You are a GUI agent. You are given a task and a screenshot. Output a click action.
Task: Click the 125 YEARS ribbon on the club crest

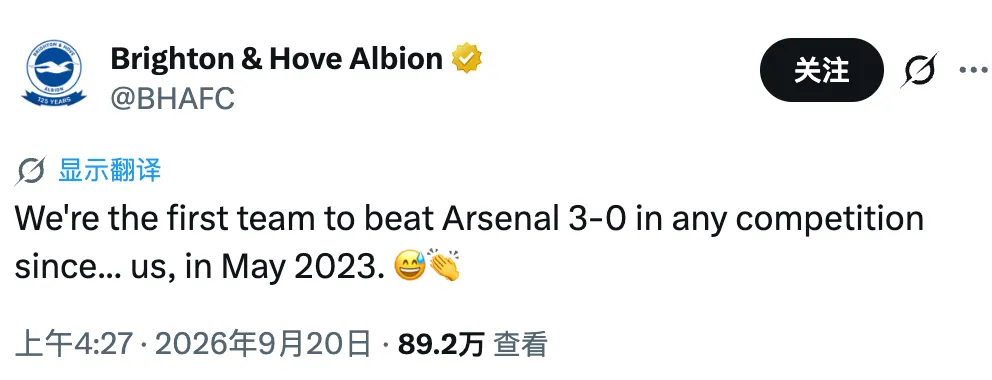click(54, 99)
